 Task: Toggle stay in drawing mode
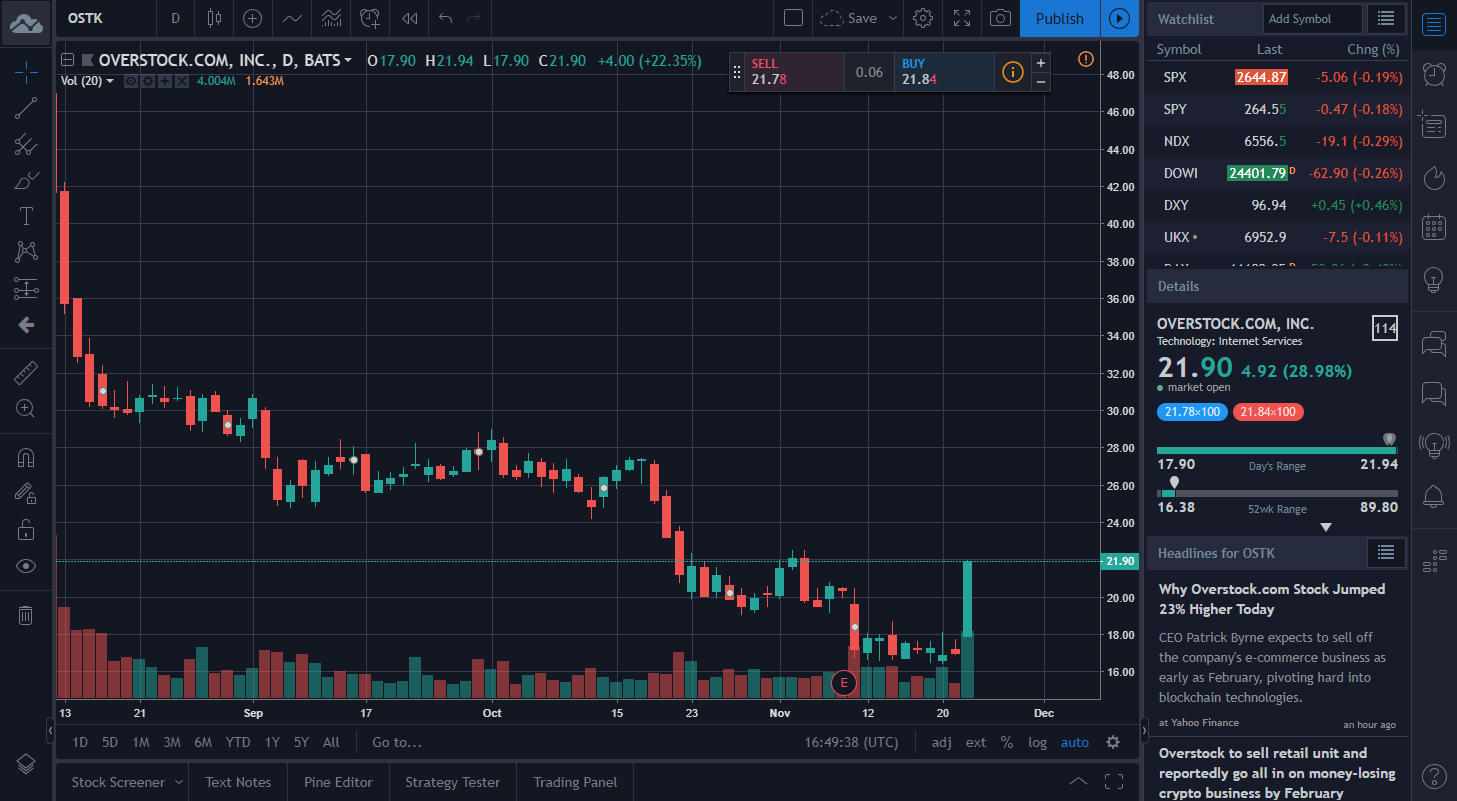tap(26, 493)
